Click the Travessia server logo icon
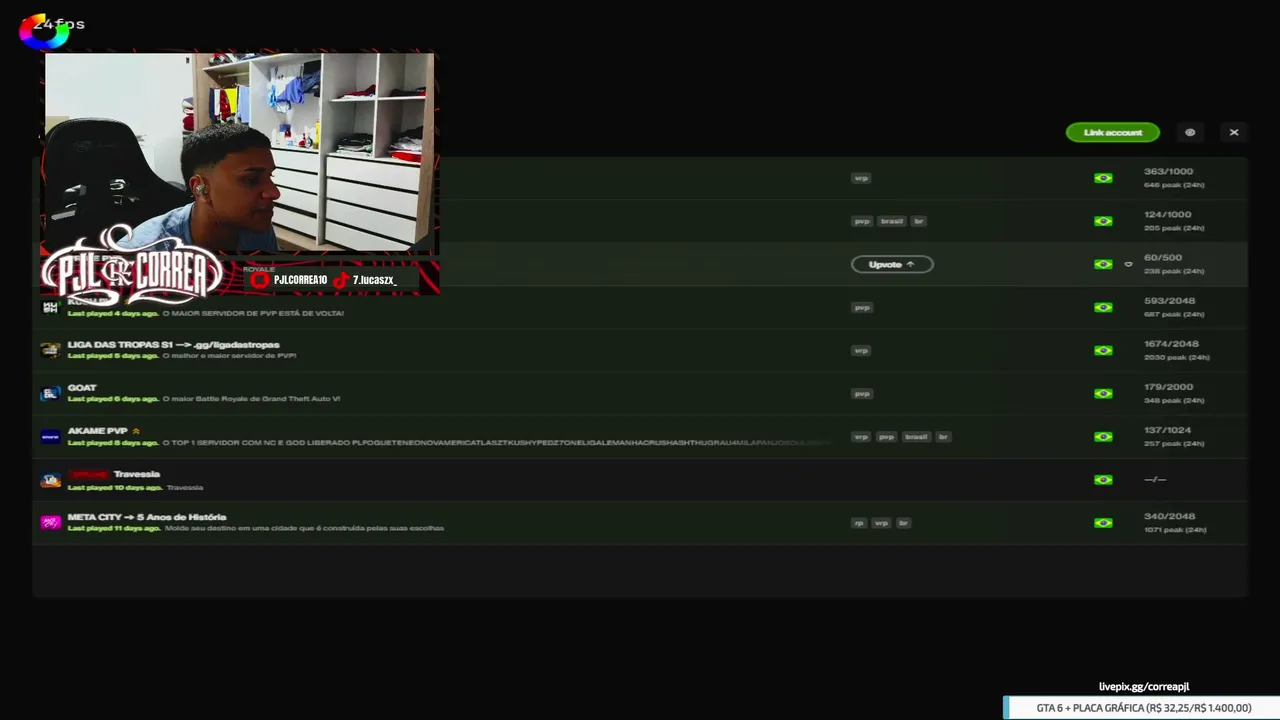The height and width of the screenshot is (720, 1280). click(x=50, y=480)
